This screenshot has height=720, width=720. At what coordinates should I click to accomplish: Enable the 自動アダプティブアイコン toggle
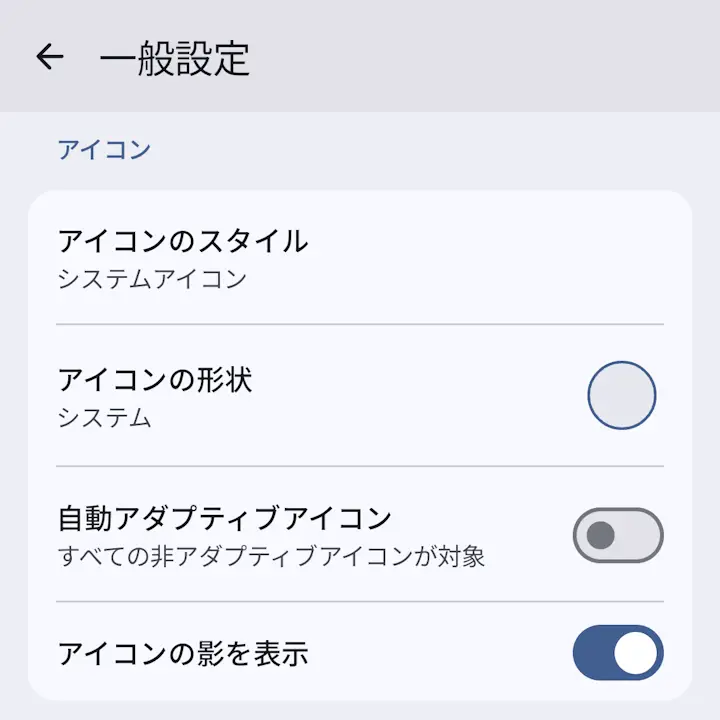click(x=618, y=535)
